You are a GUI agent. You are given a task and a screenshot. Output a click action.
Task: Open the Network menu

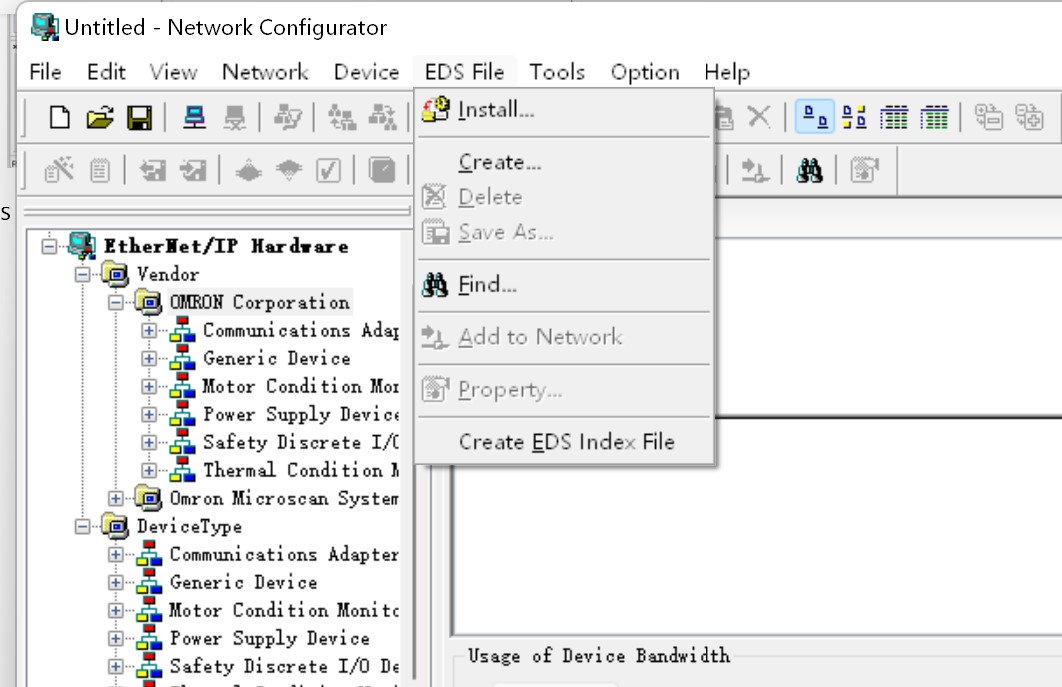[266, 72]
